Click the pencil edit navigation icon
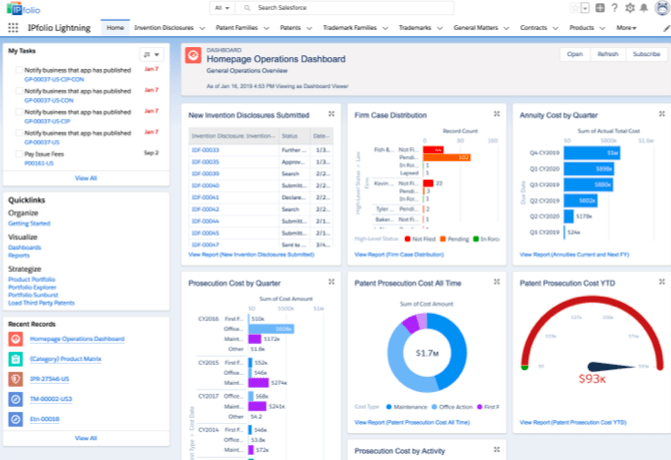This screenshot has width=671, height=460. [666, 28]
